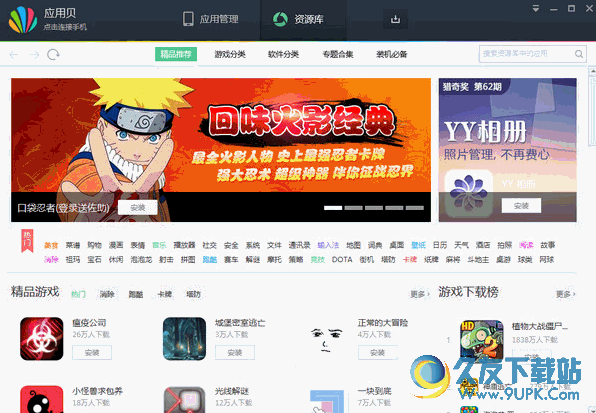
Task: Go forward with the right arrow
Action: tap(35, 55)
